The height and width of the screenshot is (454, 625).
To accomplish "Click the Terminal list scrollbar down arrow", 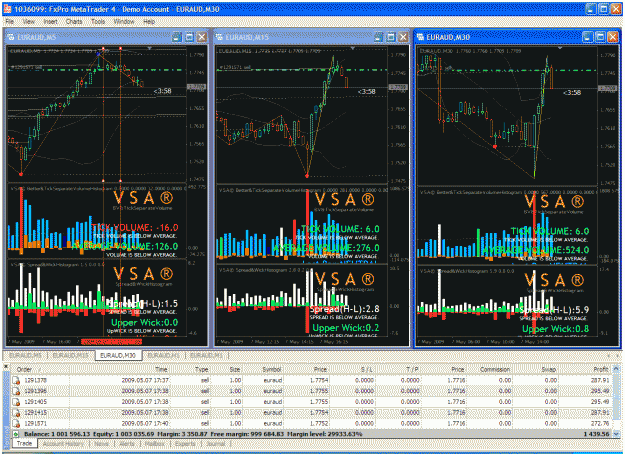I will 616,434.
